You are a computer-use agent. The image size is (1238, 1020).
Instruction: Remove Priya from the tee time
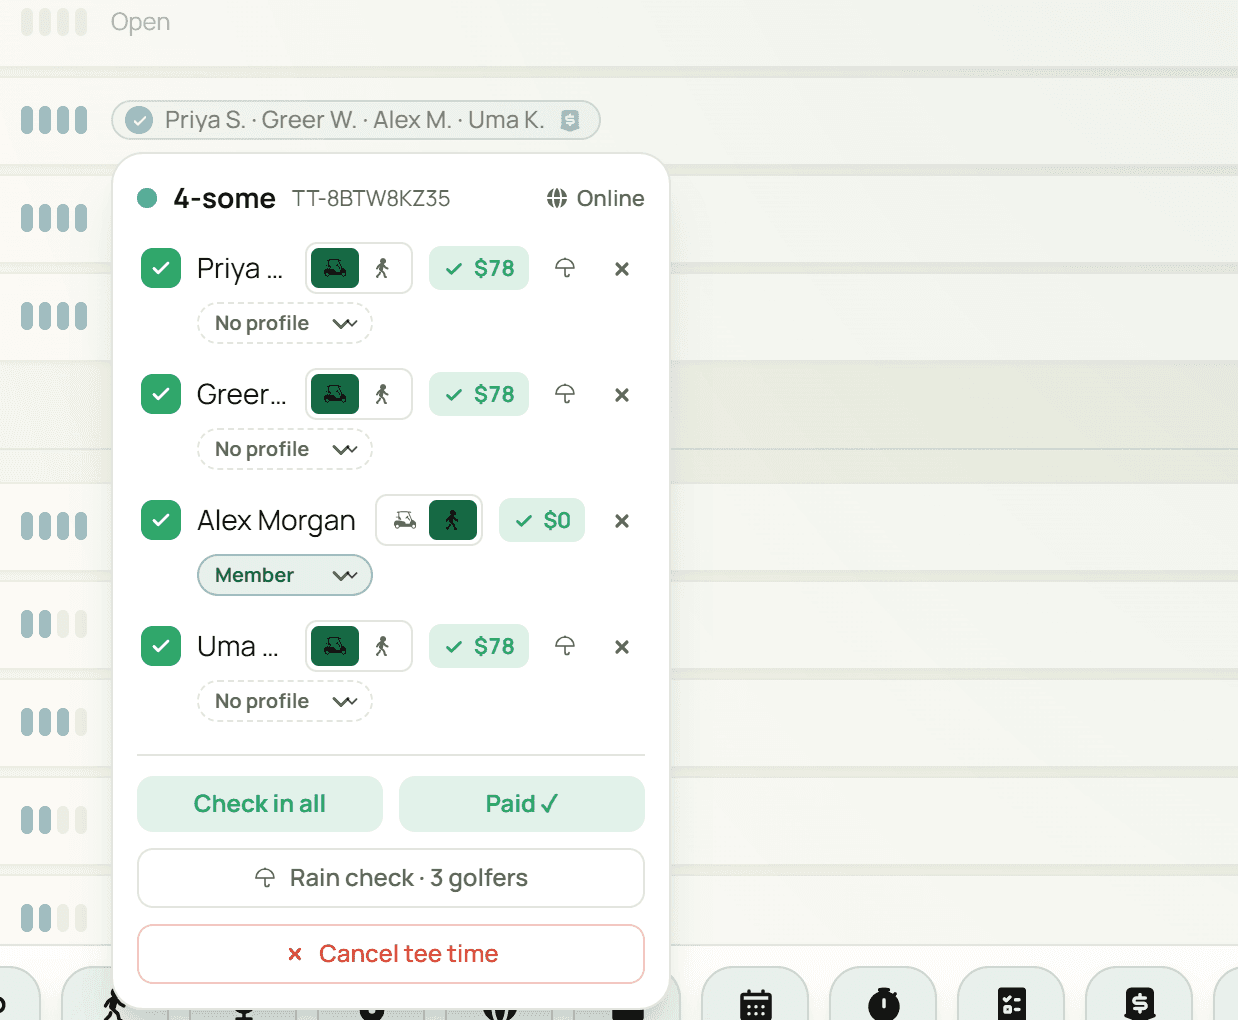(622, 268)
